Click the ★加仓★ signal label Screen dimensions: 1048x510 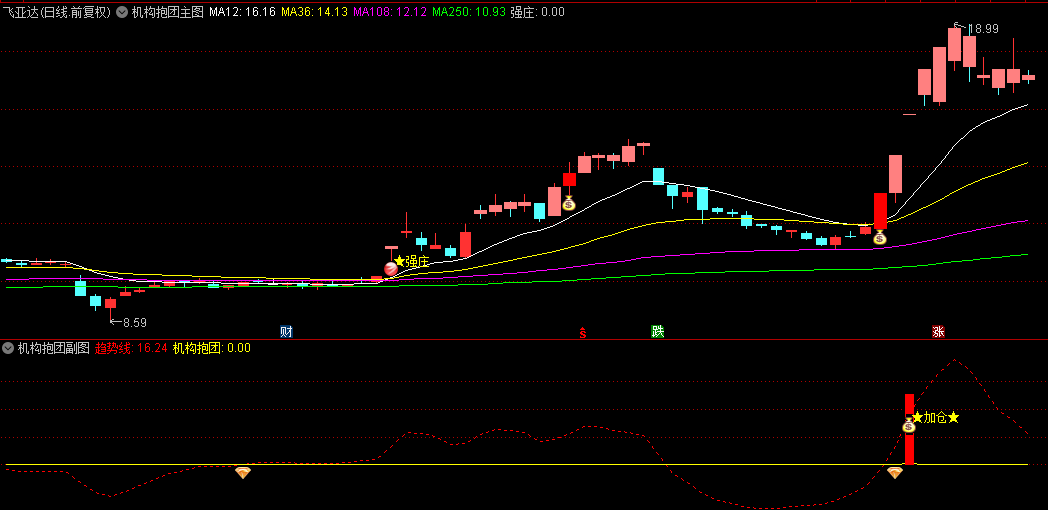coord(936,418)
